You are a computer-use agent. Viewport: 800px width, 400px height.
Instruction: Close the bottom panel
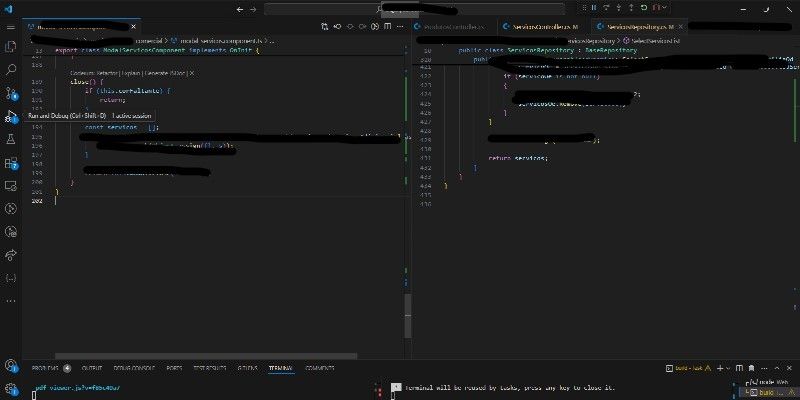pyautogui.click(x=789, y=368)
